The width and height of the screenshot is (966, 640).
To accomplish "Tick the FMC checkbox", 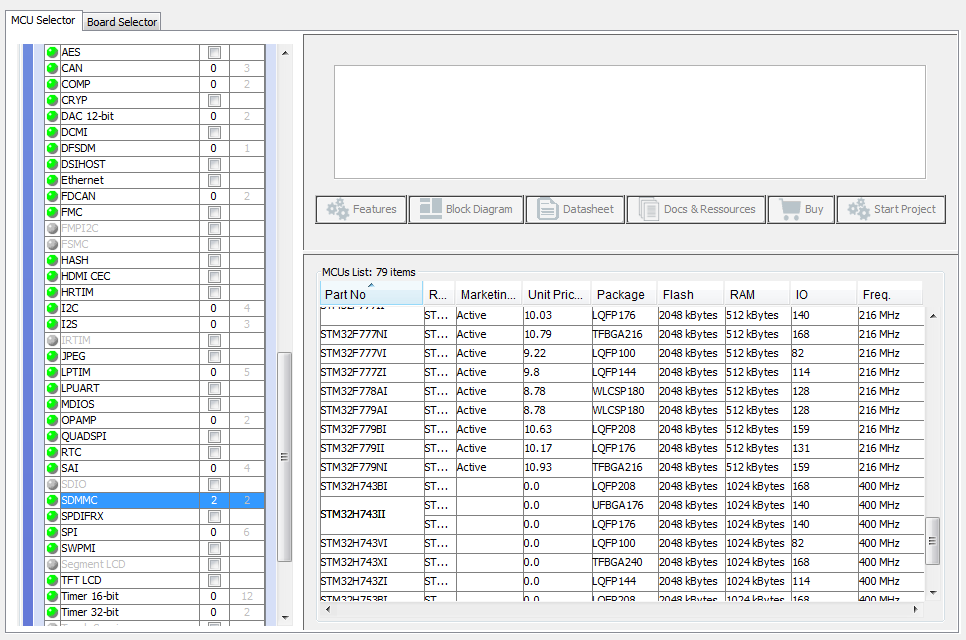I will pyautogui.click(x=214, y=213).
